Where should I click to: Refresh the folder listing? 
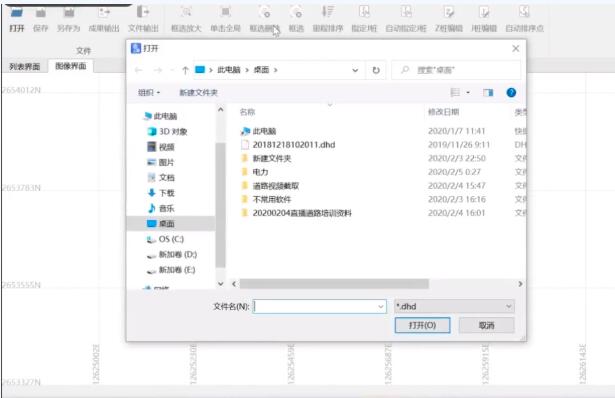coord(376,70)
